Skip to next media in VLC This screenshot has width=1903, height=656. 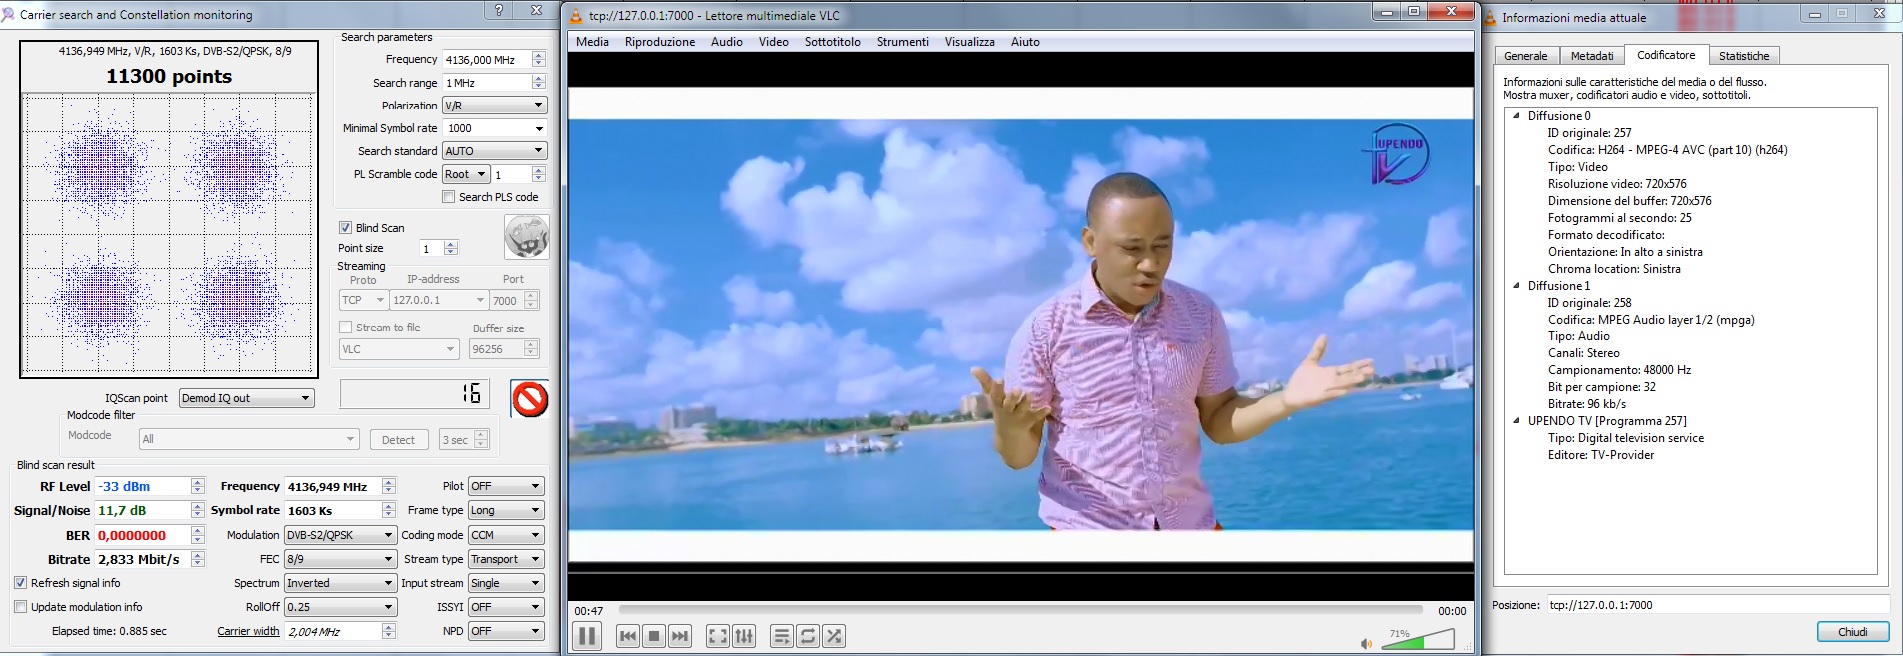pyautogui.click(x=680, y=636)
